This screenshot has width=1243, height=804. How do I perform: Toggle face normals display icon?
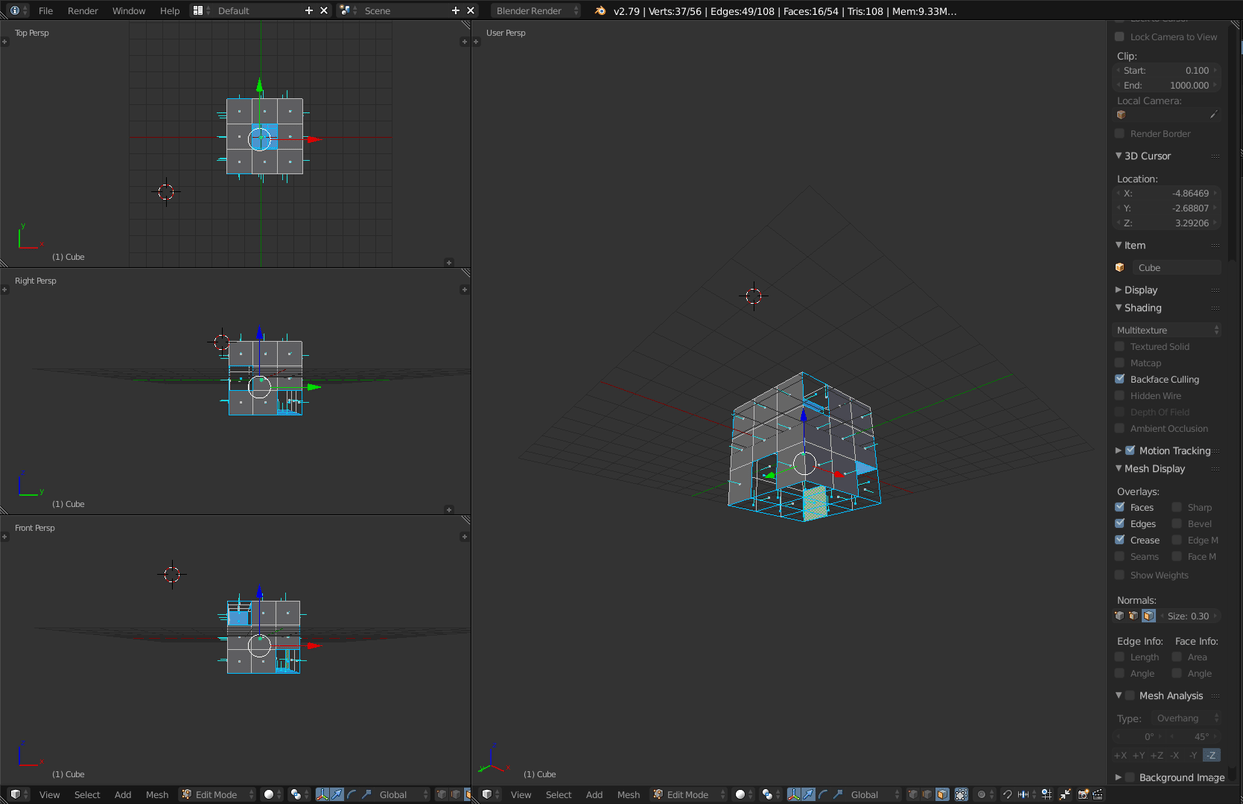(x=1148, y=616)
